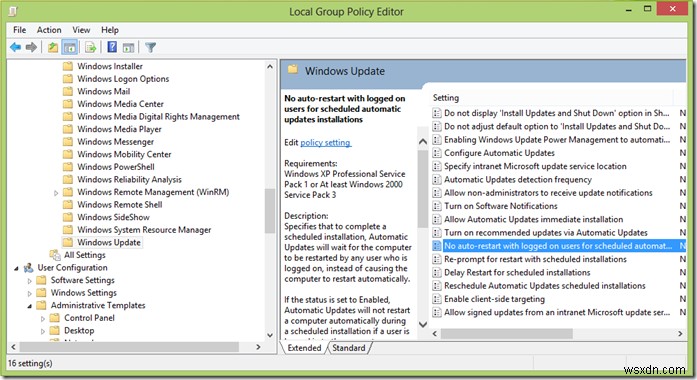Click the User Configuration icon
Viewport: 697px width, 380px height.
pos(28,268)
